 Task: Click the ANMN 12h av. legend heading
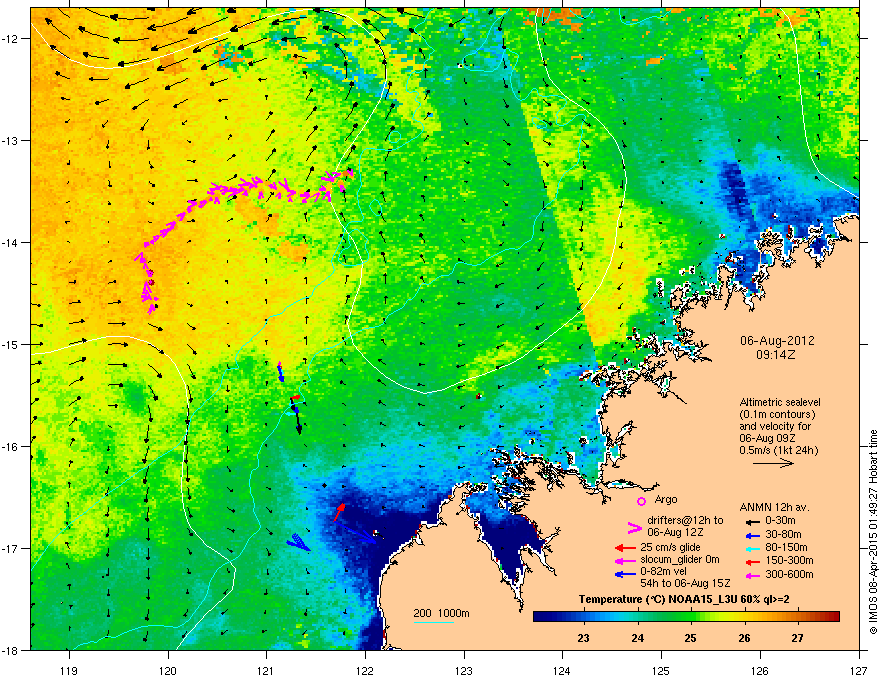point(774,507)
